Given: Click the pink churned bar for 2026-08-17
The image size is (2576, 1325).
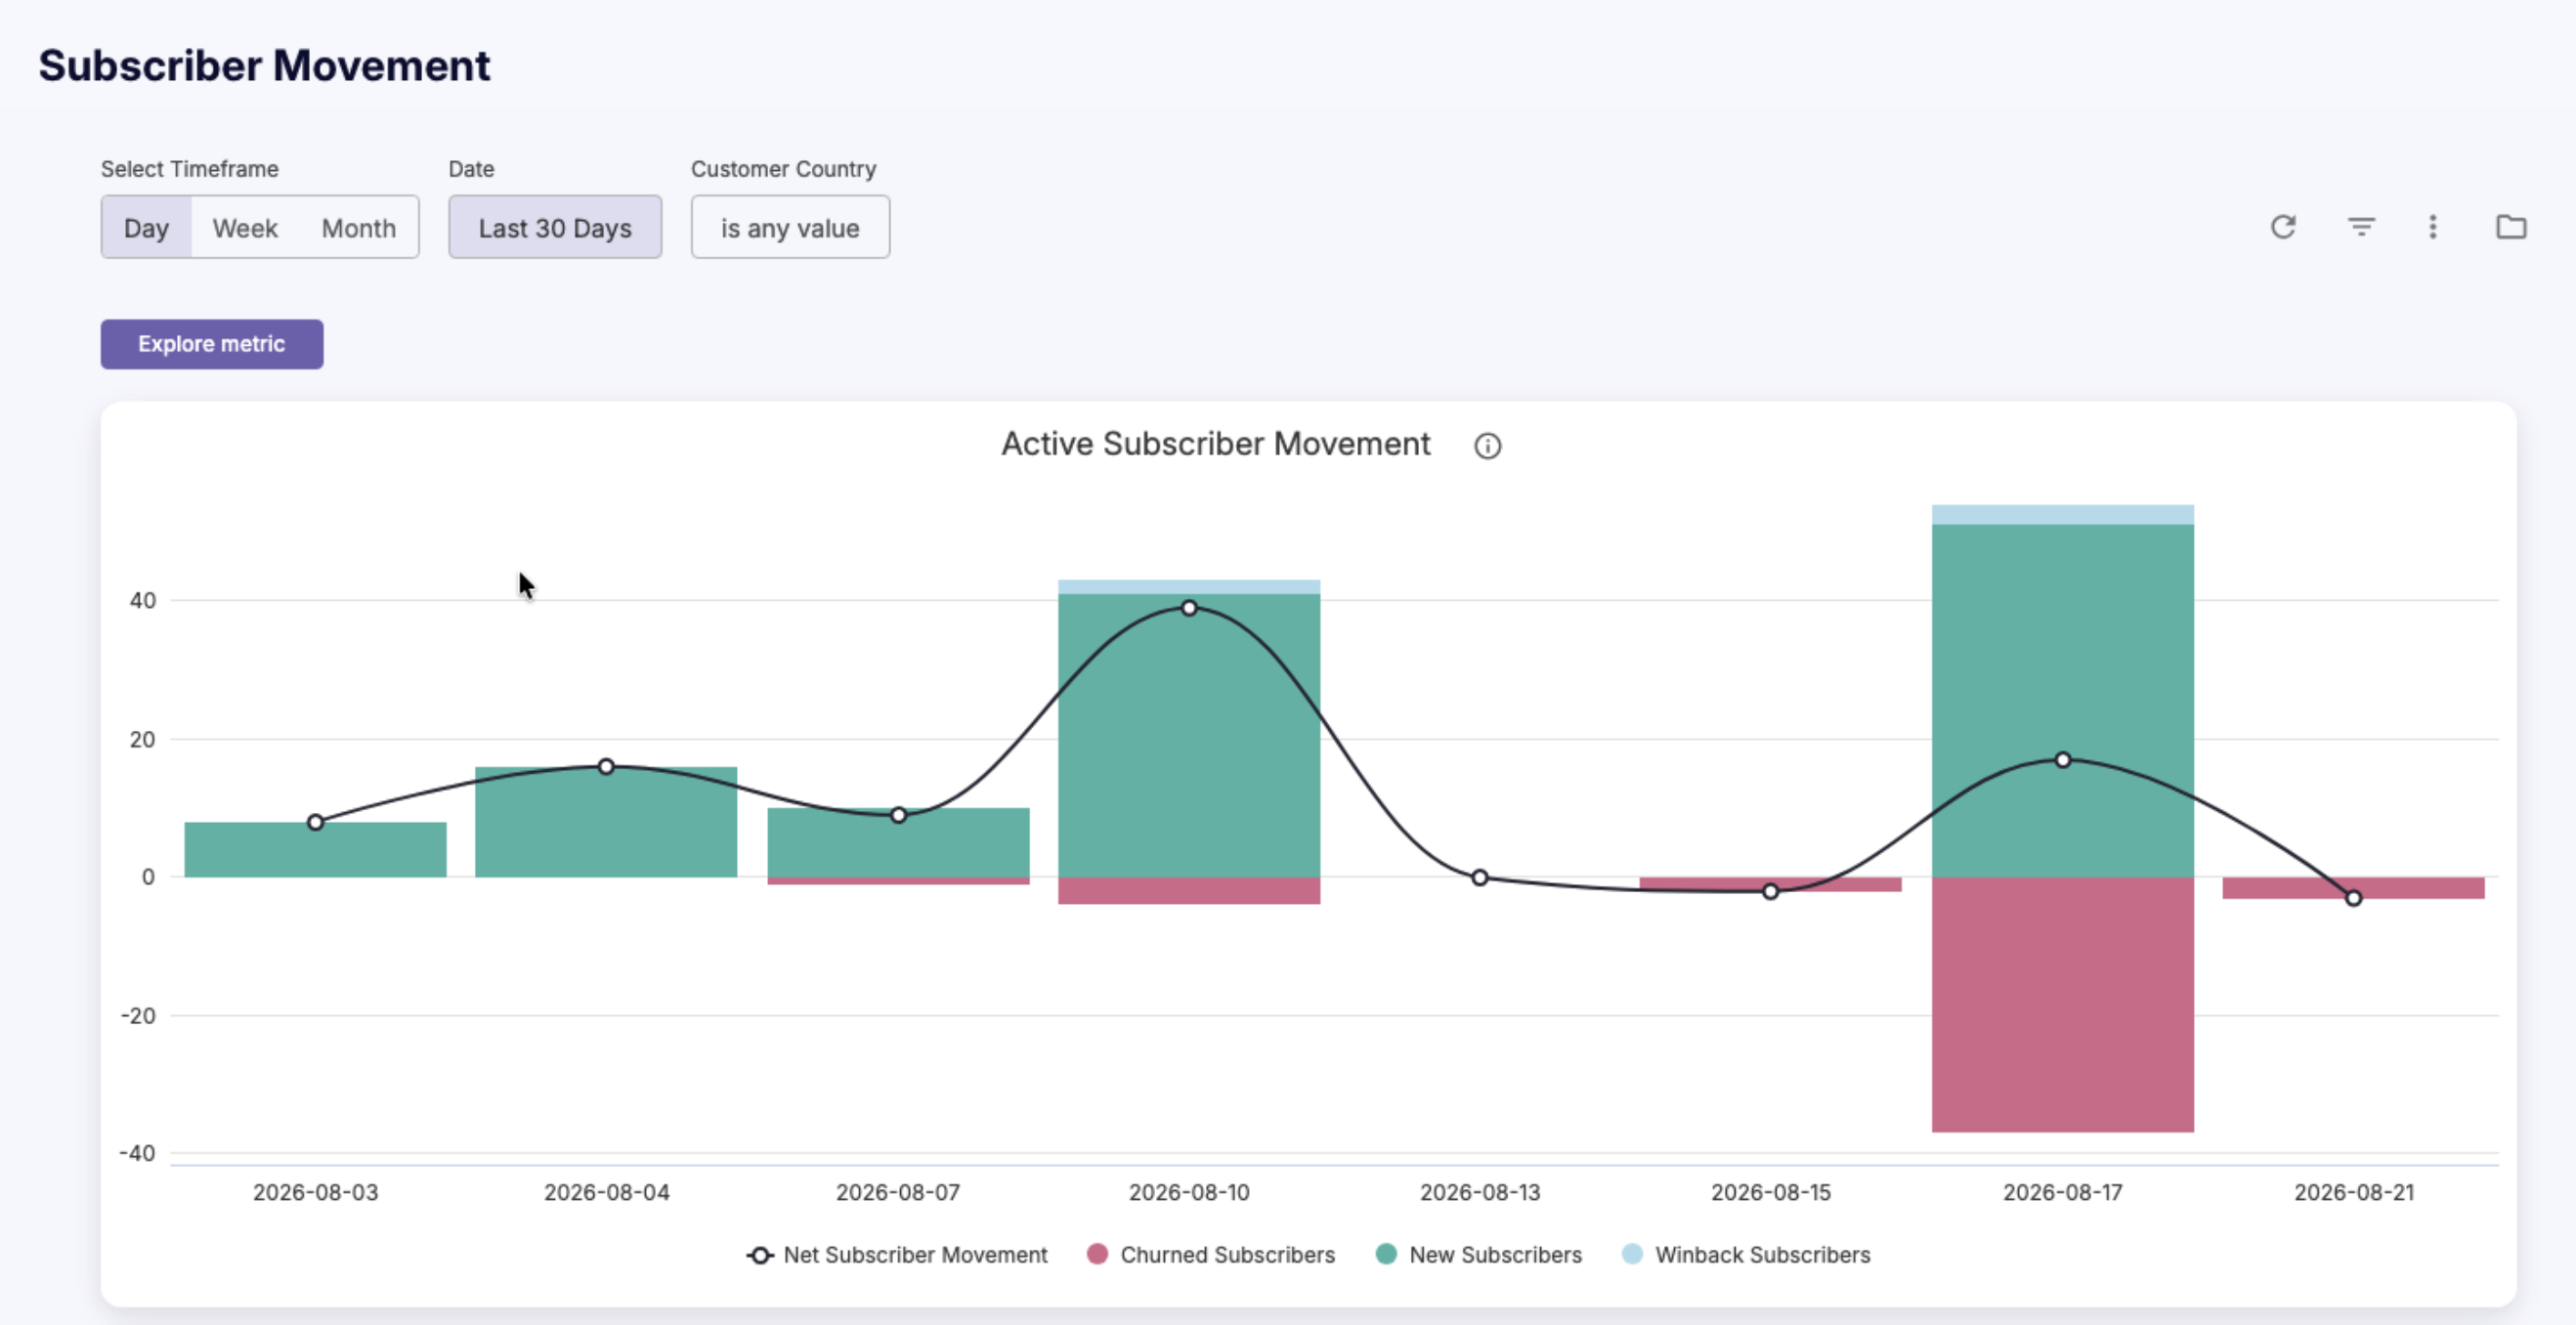Looking at the screenshot, I should [x=2063, y=1004].
